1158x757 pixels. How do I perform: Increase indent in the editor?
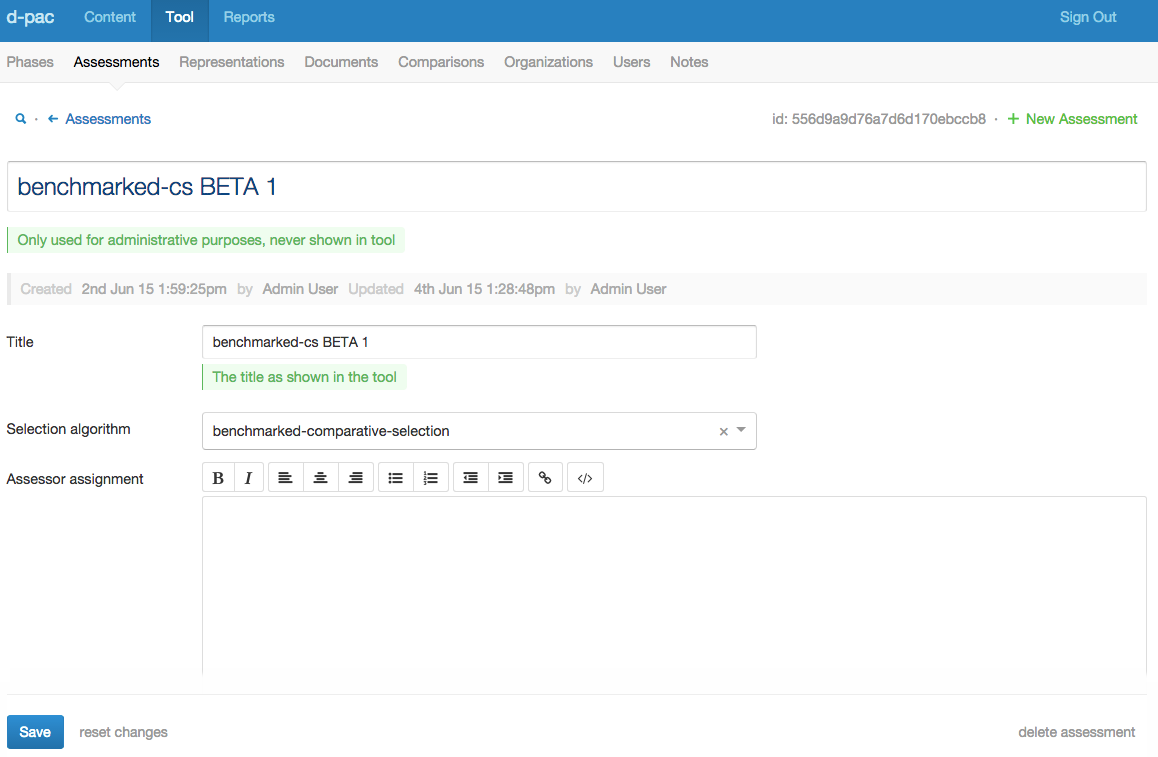[x=506, y=478]
